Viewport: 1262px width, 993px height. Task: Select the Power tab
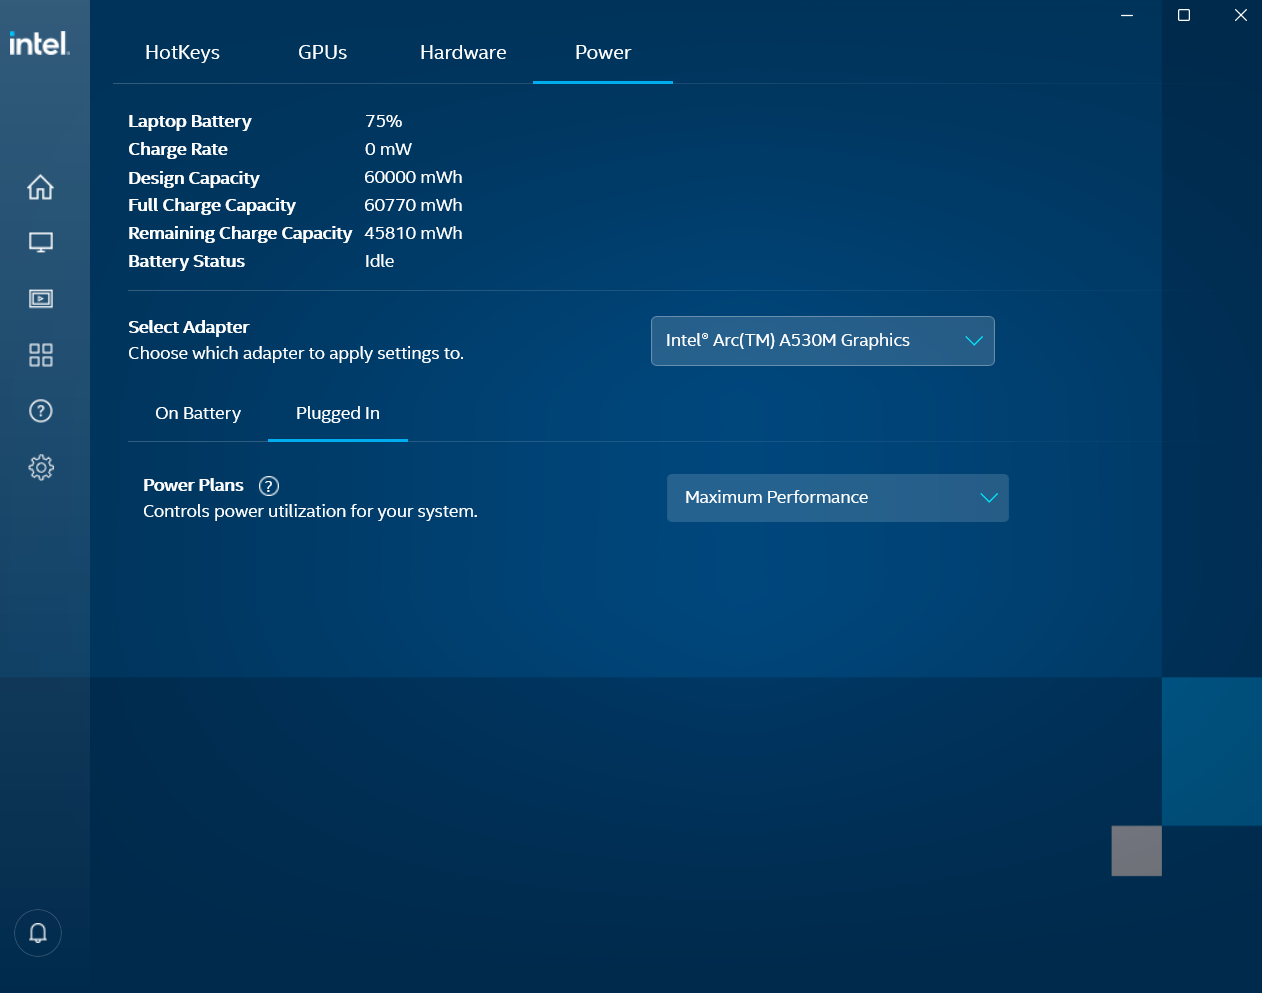tap(602, 53)
